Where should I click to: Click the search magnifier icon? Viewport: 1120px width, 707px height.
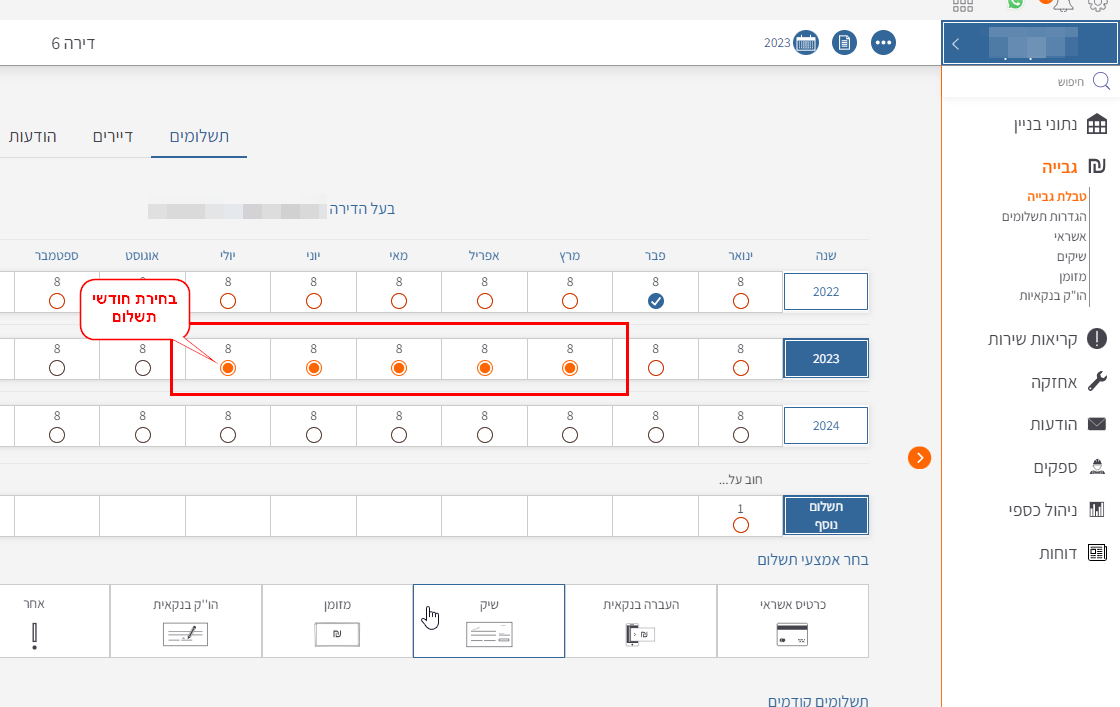coord(1101,81)
